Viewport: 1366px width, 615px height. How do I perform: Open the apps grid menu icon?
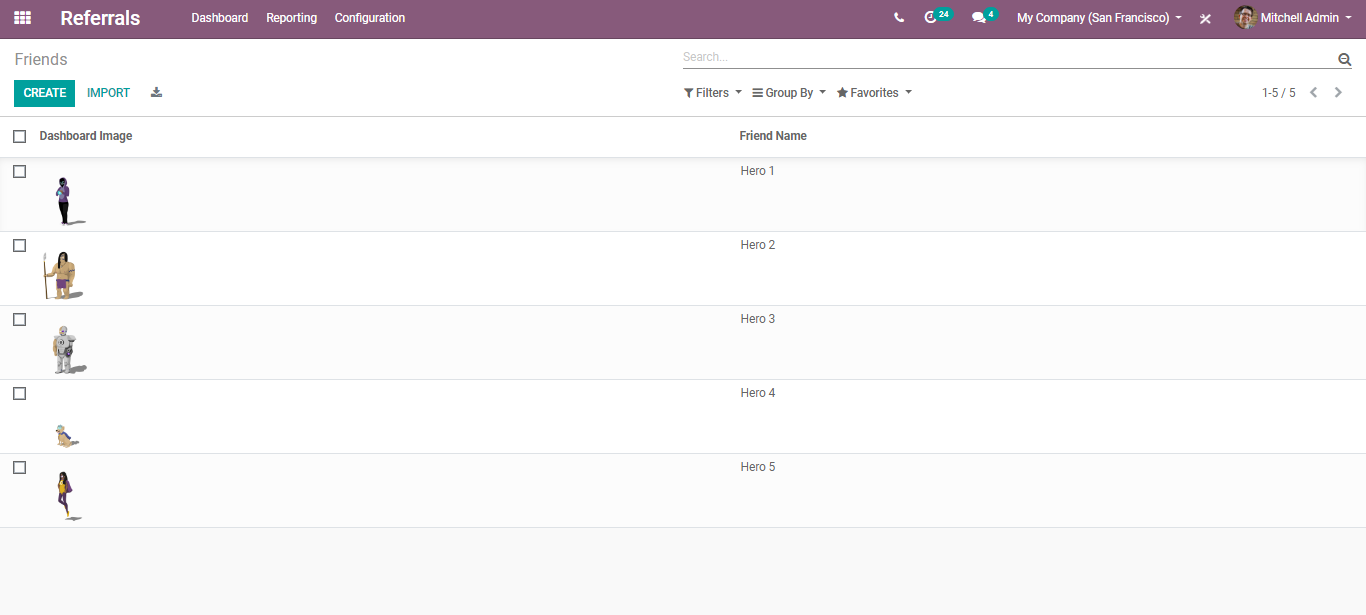pyautogui.click(x=22, y=18)
